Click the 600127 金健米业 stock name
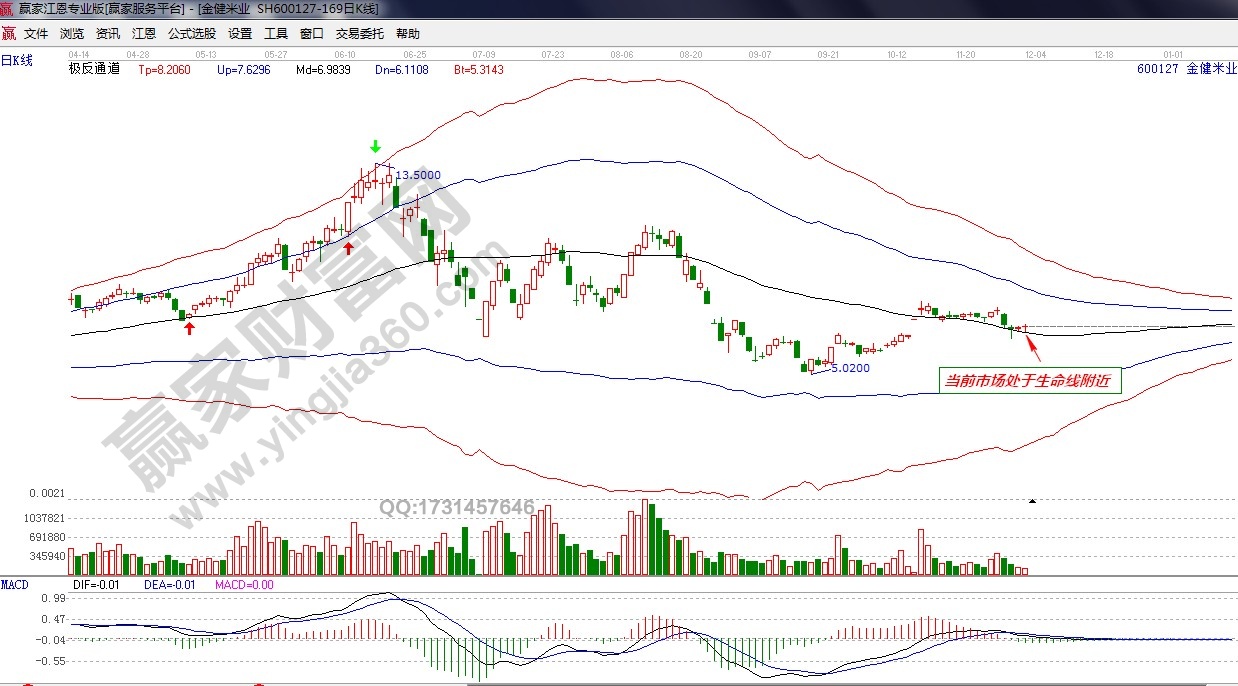Screen dimensions: 1238x686 click(1186, 69)
